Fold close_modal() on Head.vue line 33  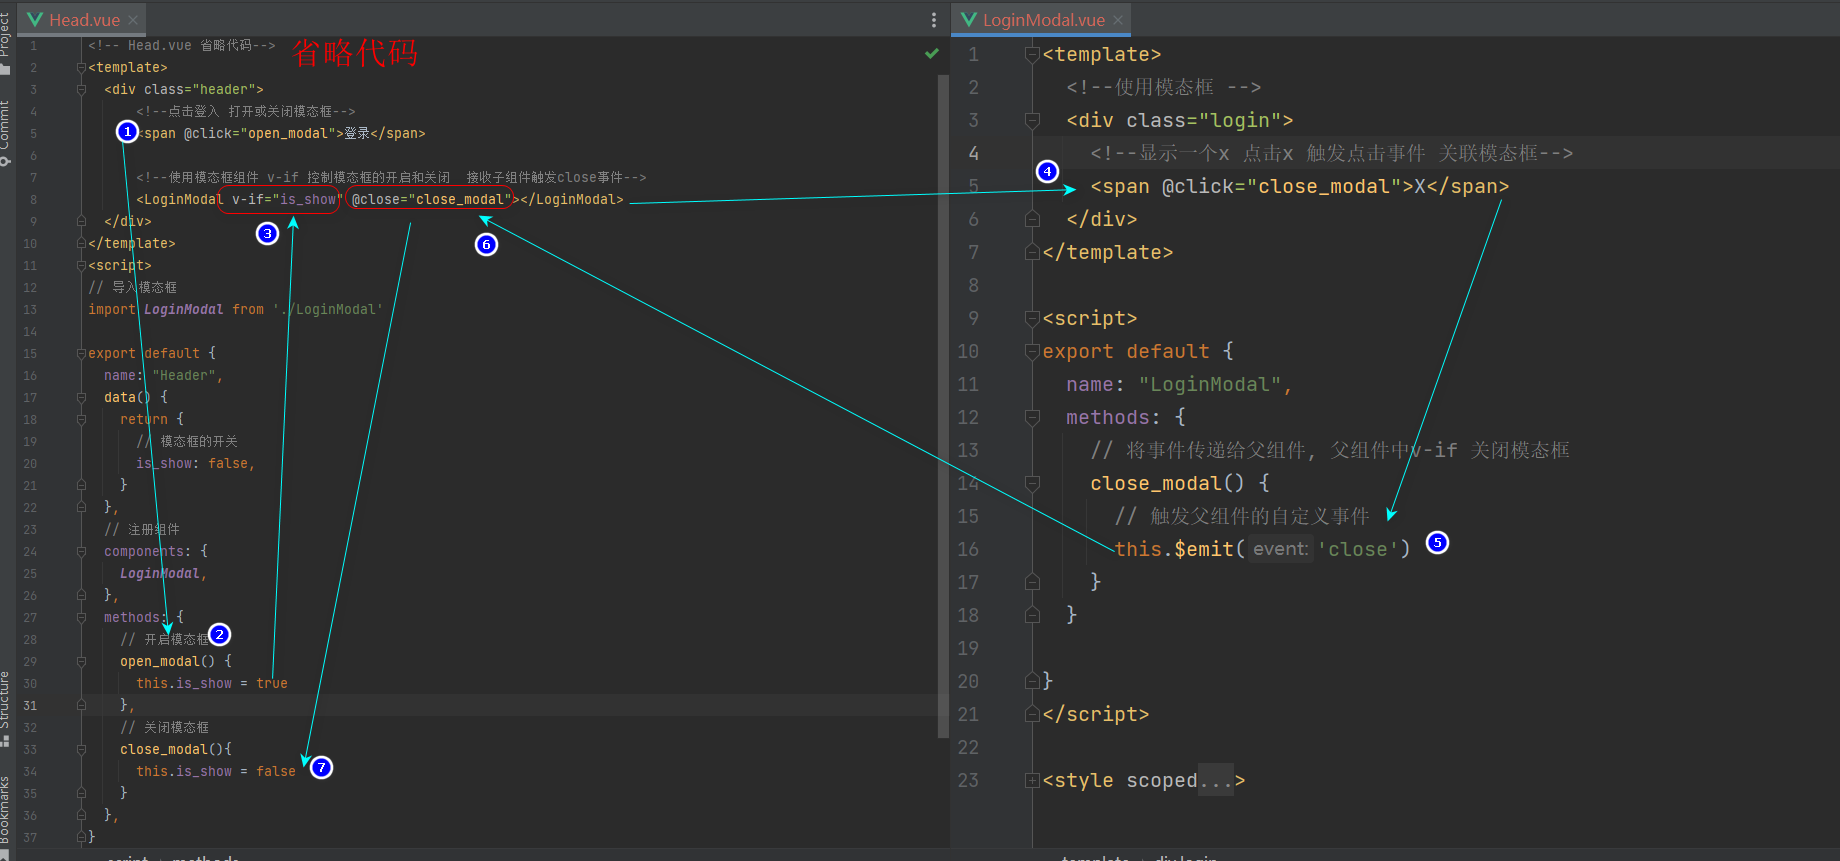[81, 750]
